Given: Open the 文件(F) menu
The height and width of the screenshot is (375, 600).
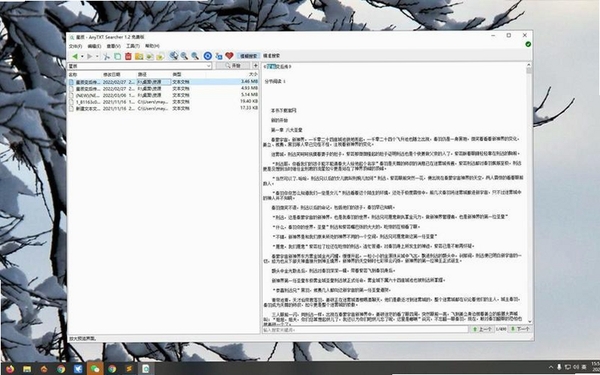Looking at the screenshot, I should [75, 46].
